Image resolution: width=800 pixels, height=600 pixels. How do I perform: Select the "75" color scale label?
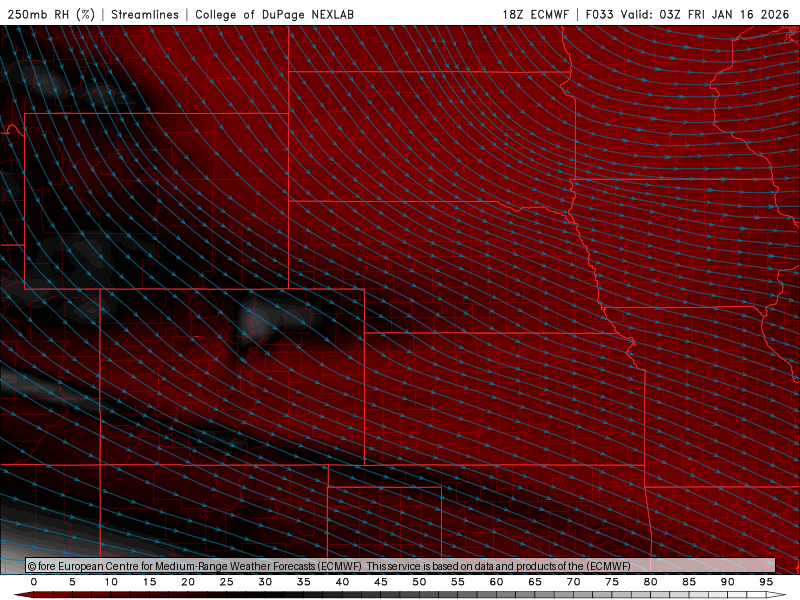[612, 582]
